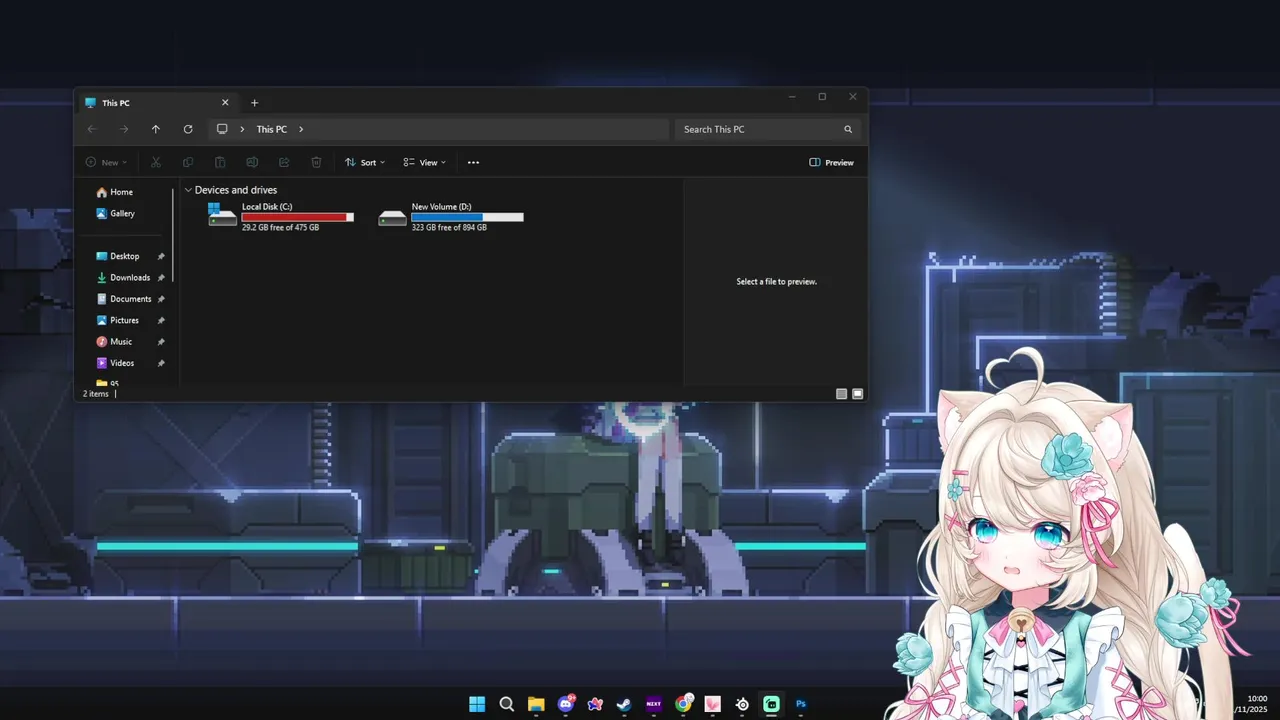This screenshot has width=1280, height=720.
Task: Click the monitor icon in the address bar
Action: [x=222, y=129]
